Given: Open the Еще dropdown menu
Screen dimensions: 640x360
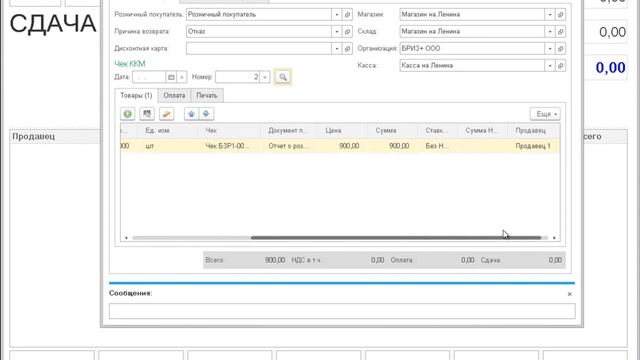Looking at the screenshot, I should (x=545, y=114).
